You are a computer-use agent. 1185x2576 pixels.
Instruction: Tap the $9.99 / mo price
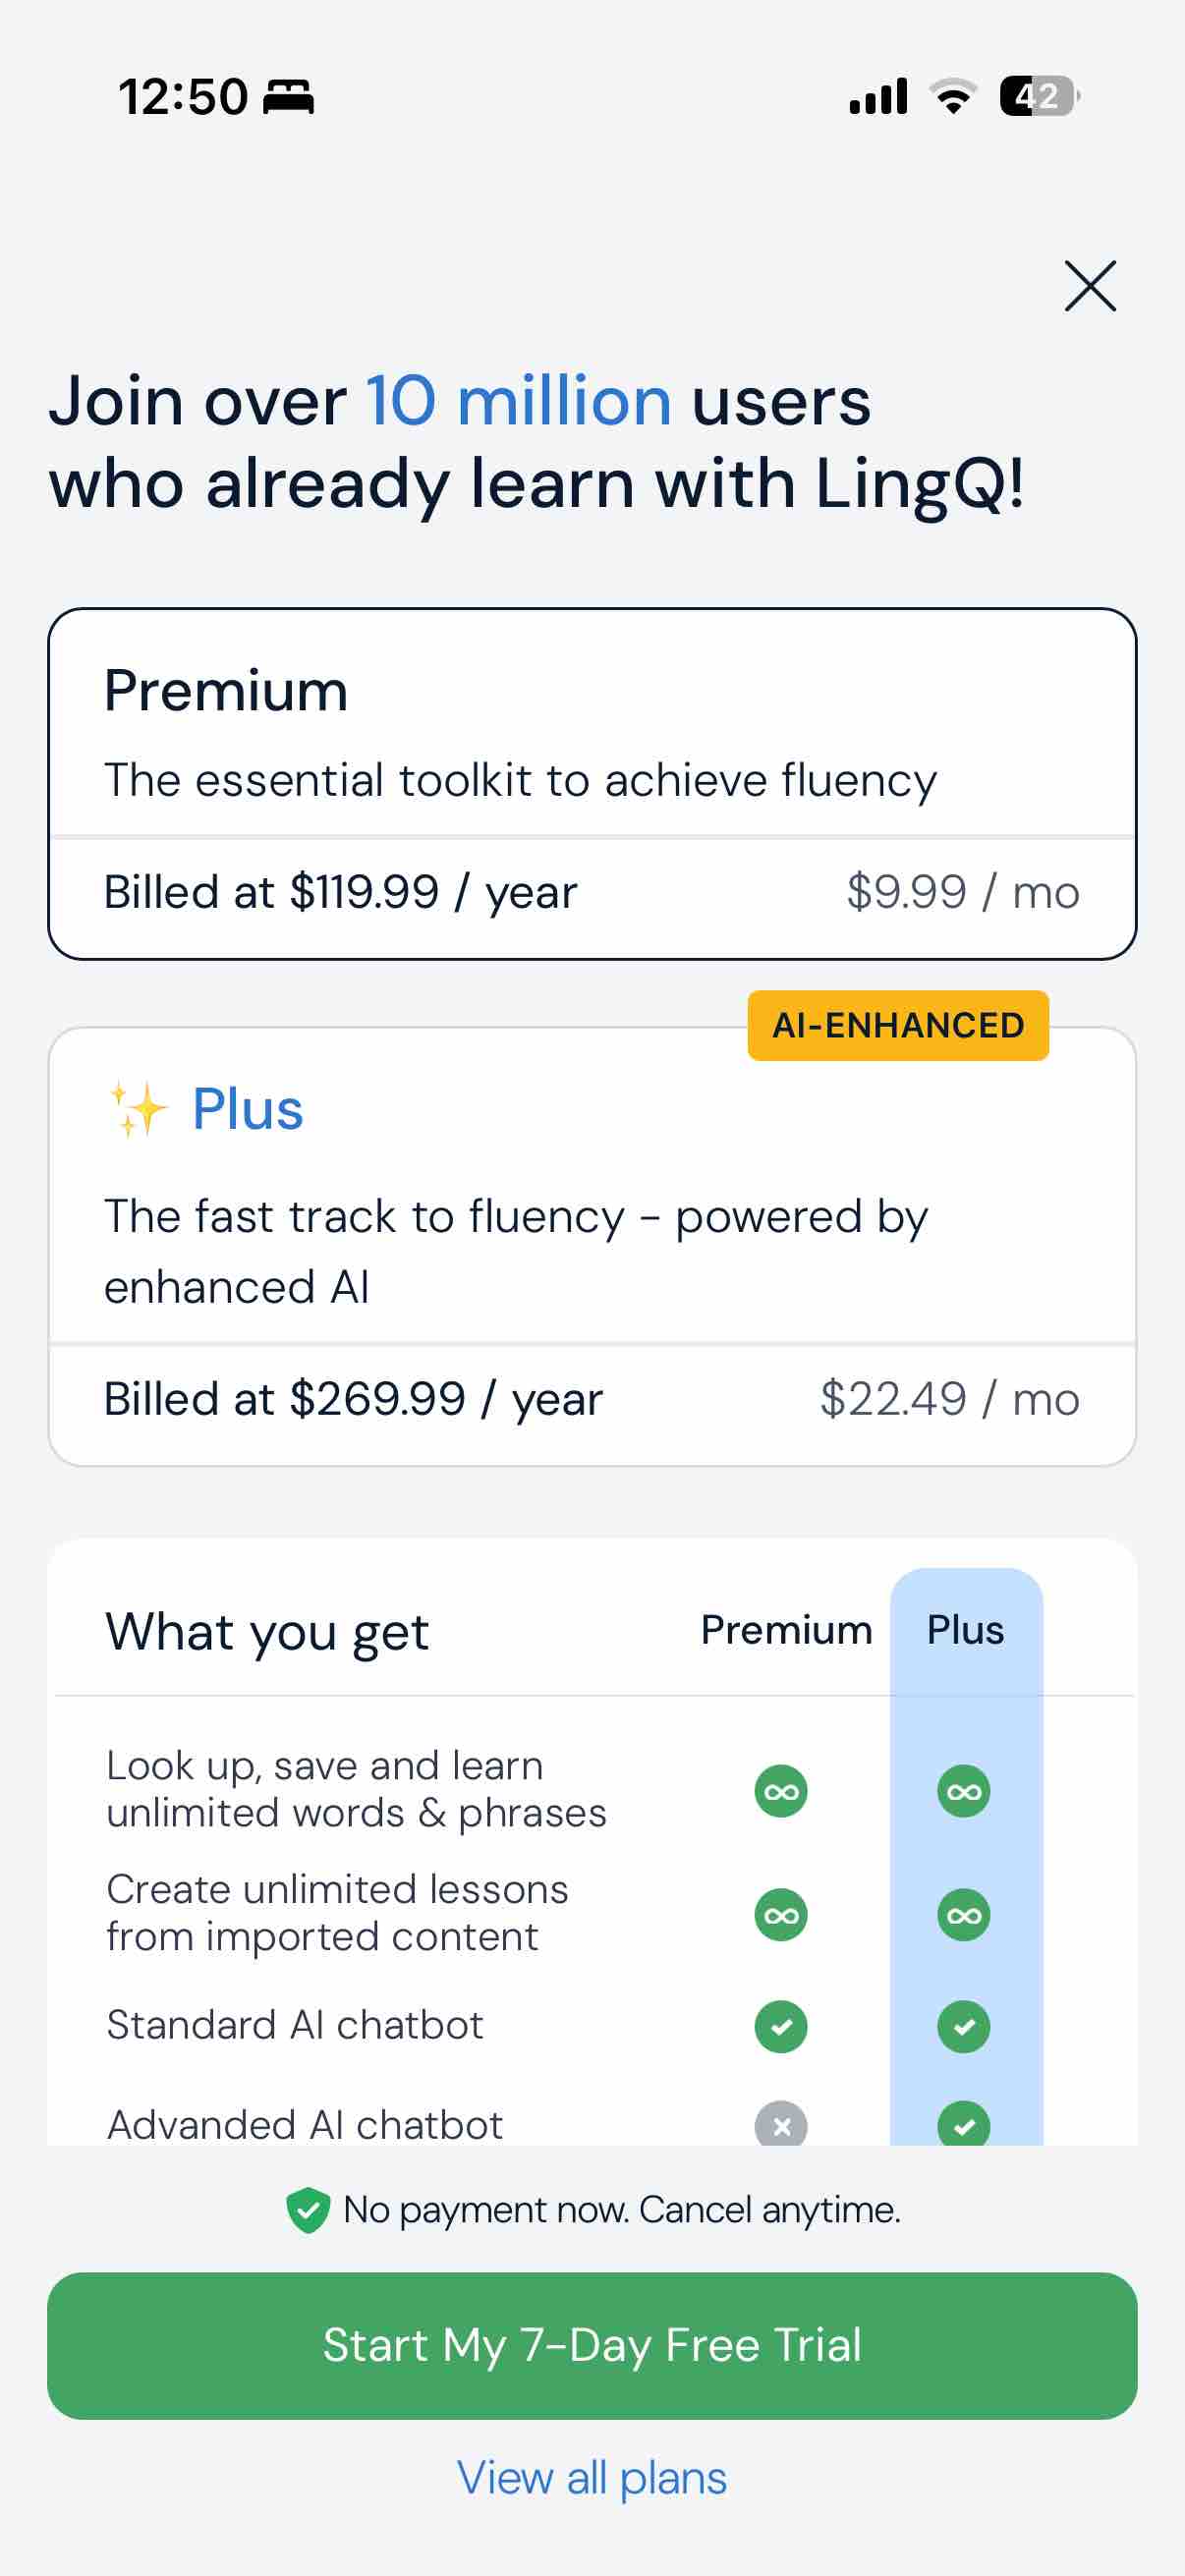pos(963,892)
